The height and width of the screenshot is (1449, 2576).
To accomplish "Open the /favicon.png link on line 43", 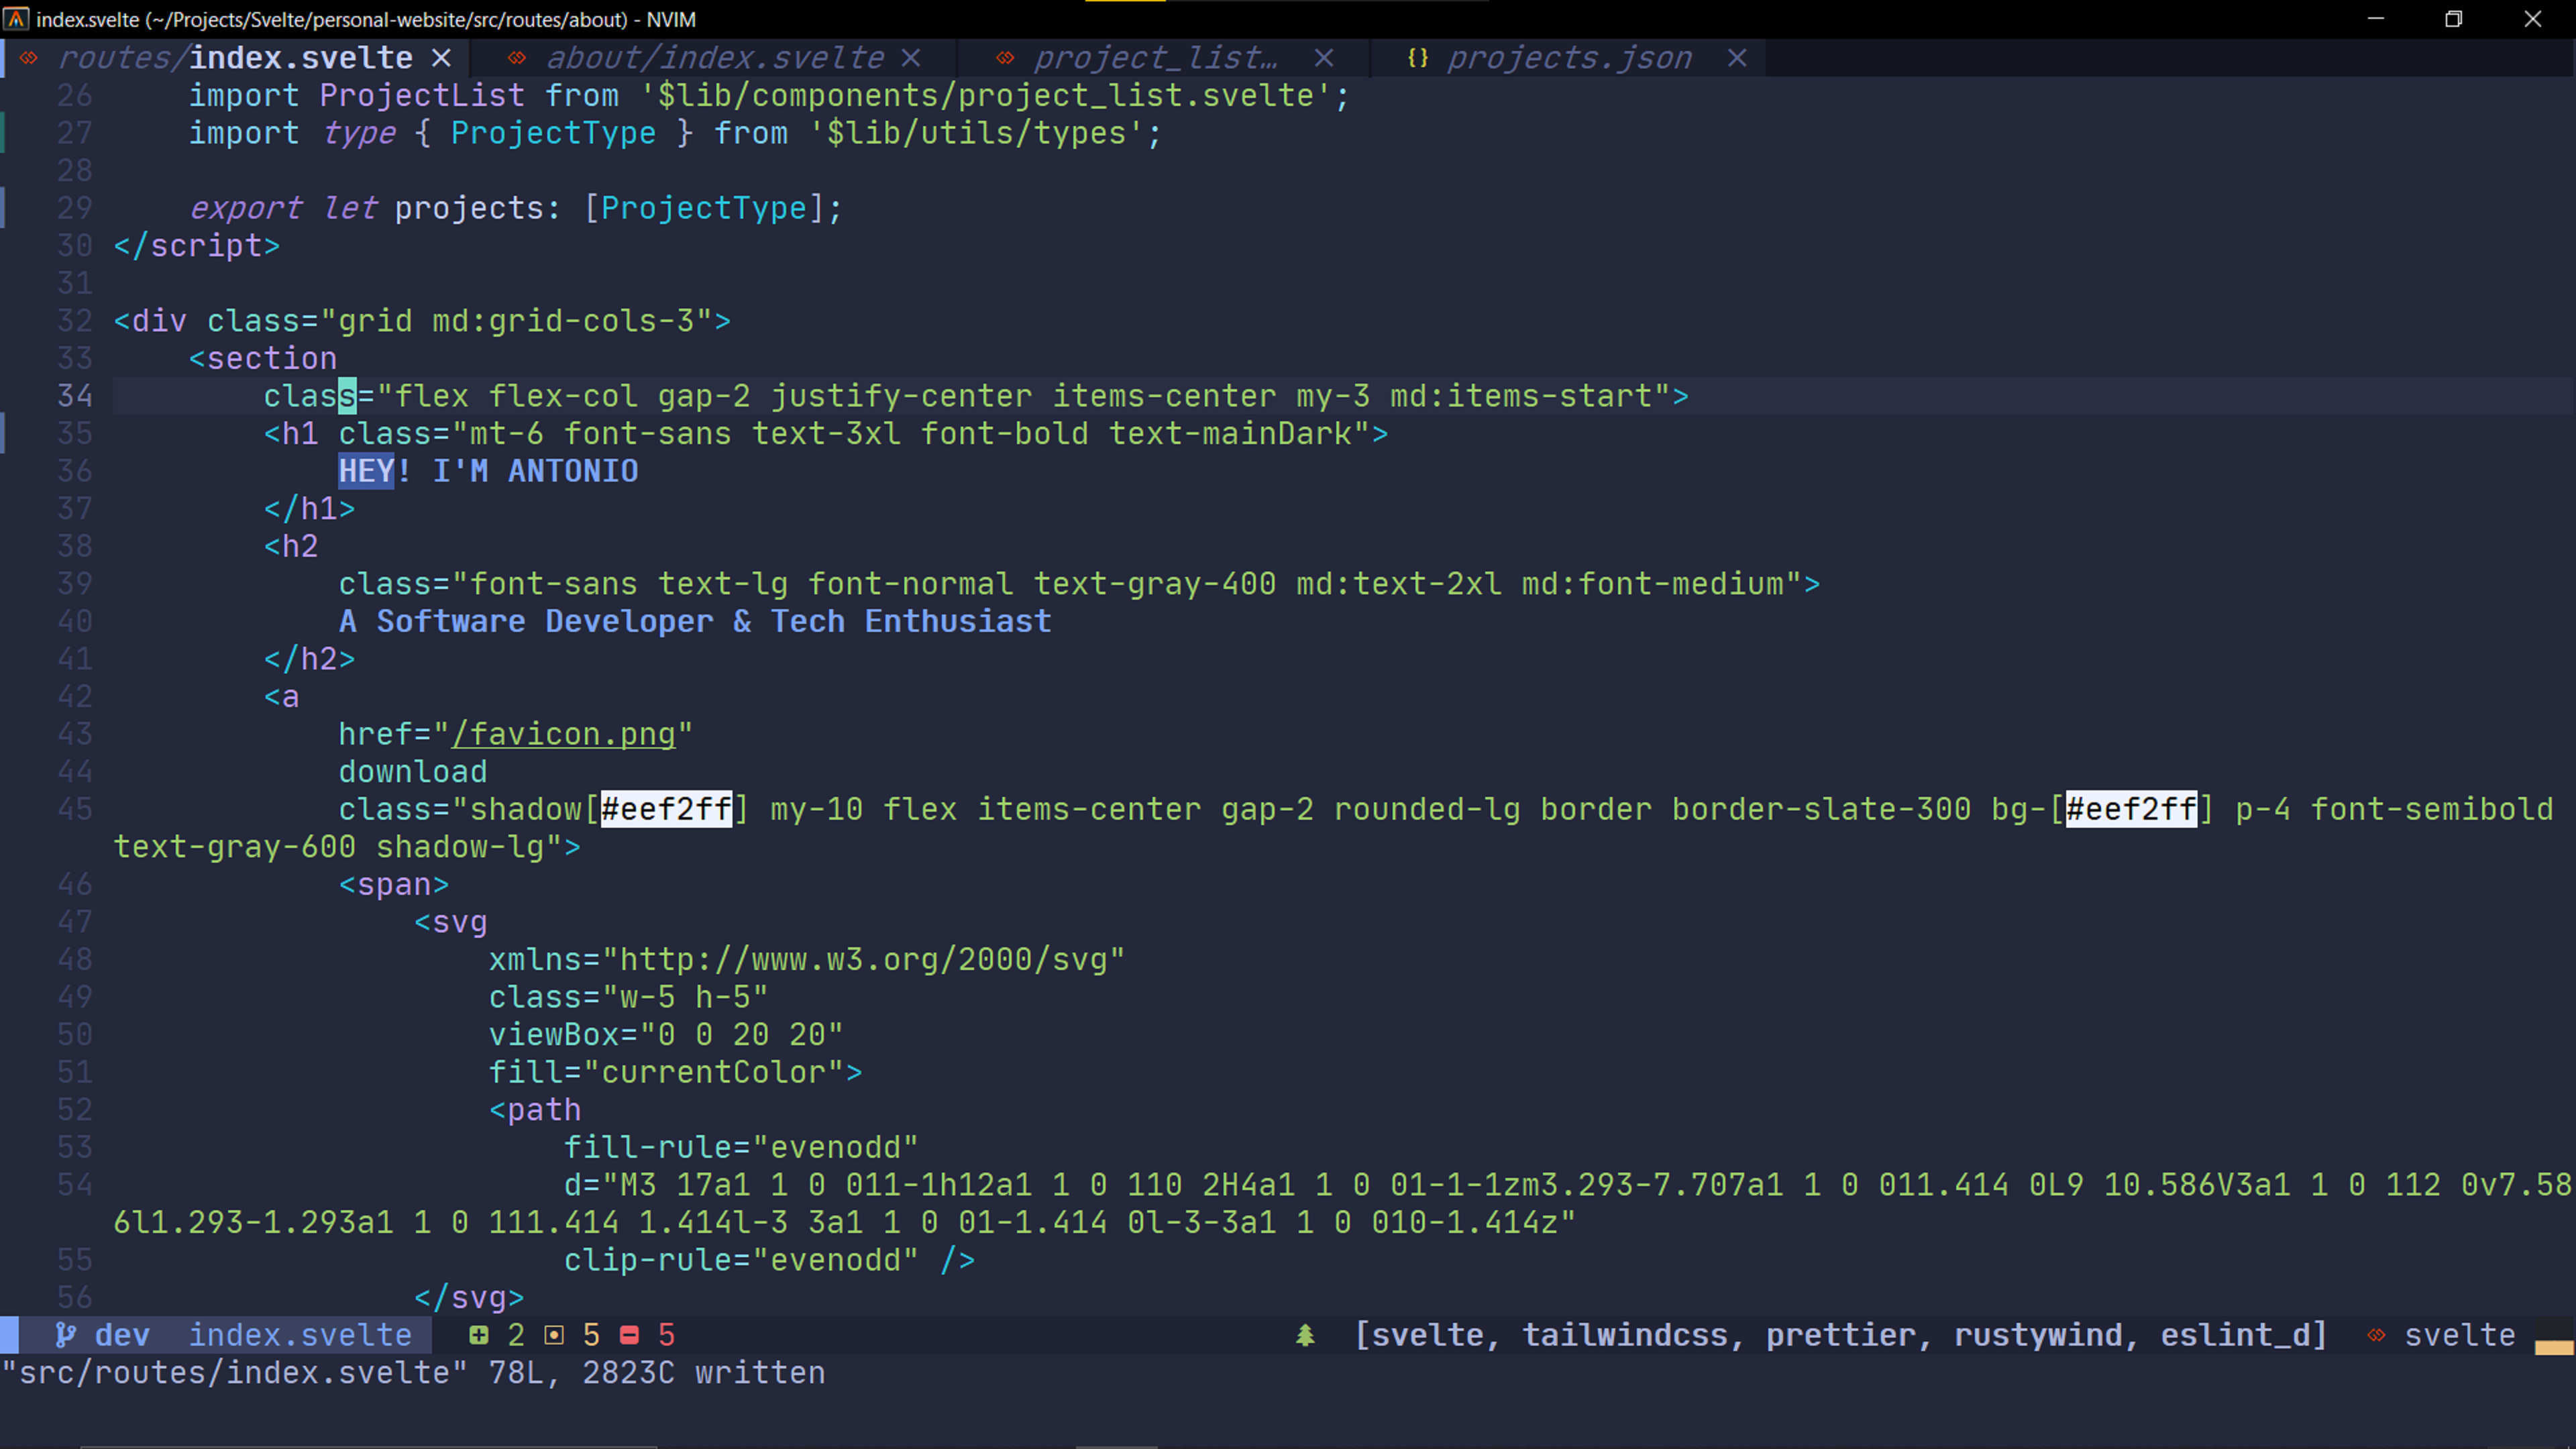I will coord(563,734).
